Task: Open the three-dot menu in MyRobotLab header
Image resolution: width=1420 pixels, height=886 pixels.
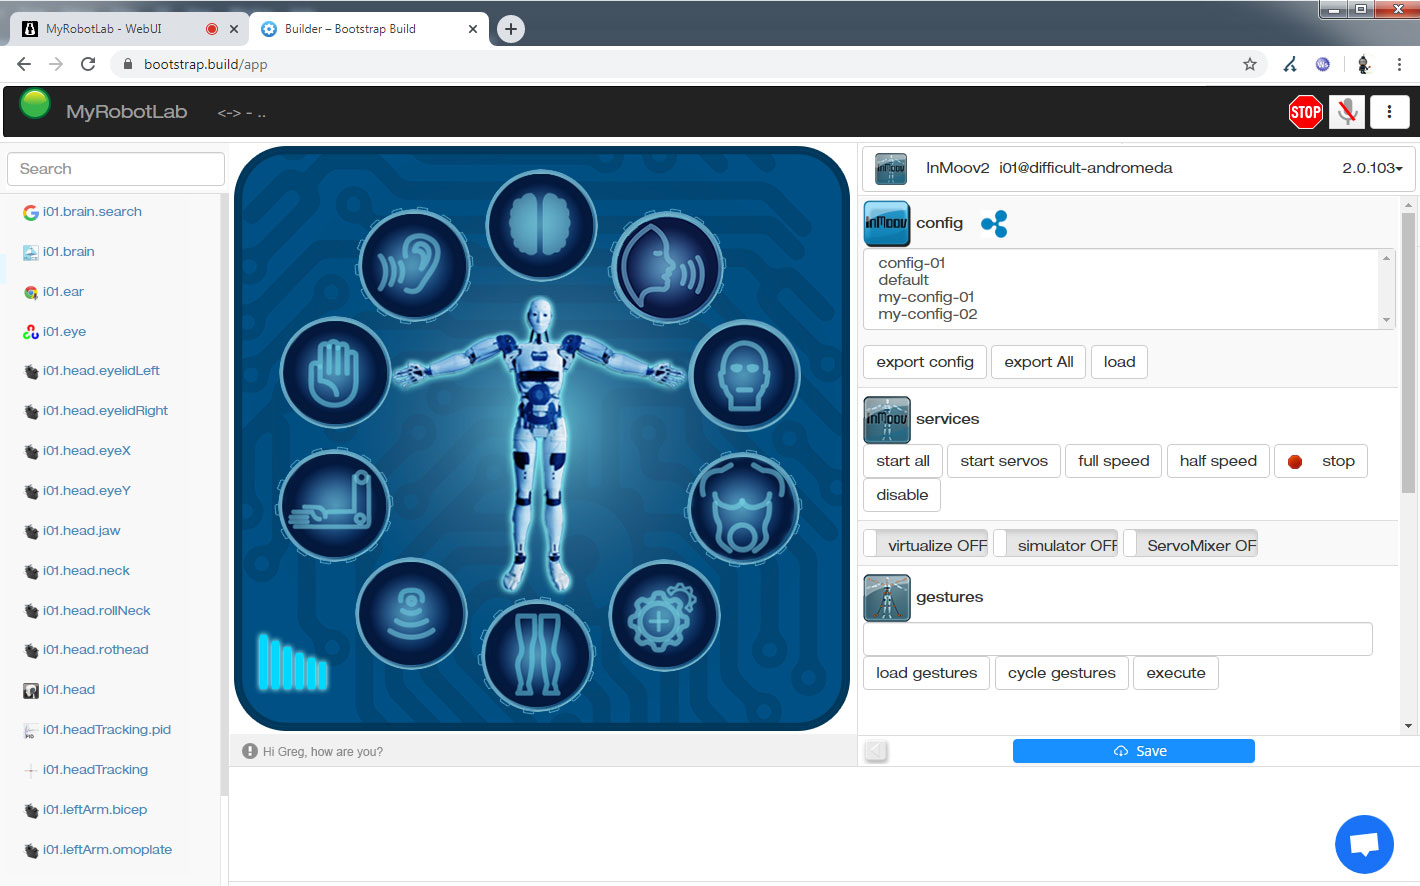Action: [1389, 112]
